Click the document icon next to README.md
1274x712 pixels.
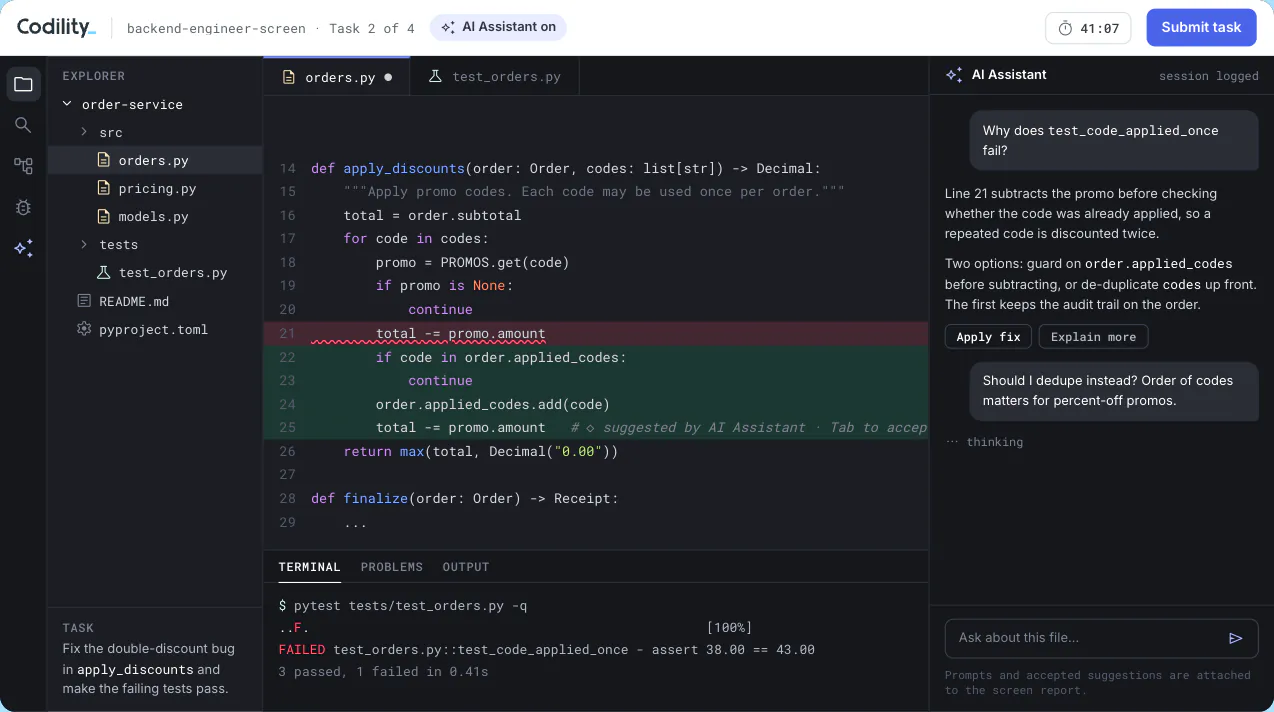(x=84, y=301)
